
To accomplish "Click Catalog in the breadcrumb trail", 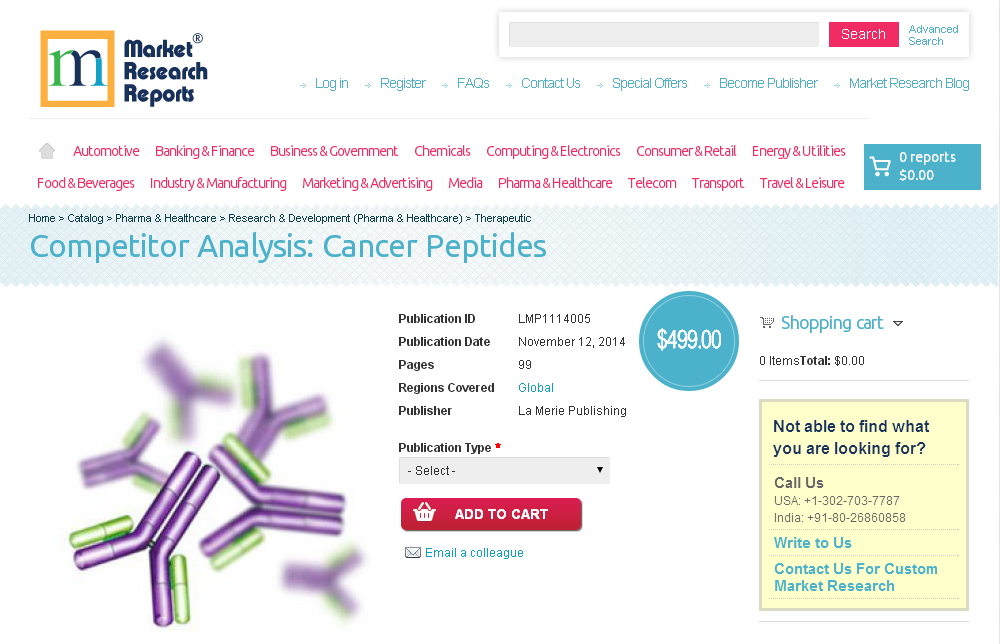I will (86, 218).
